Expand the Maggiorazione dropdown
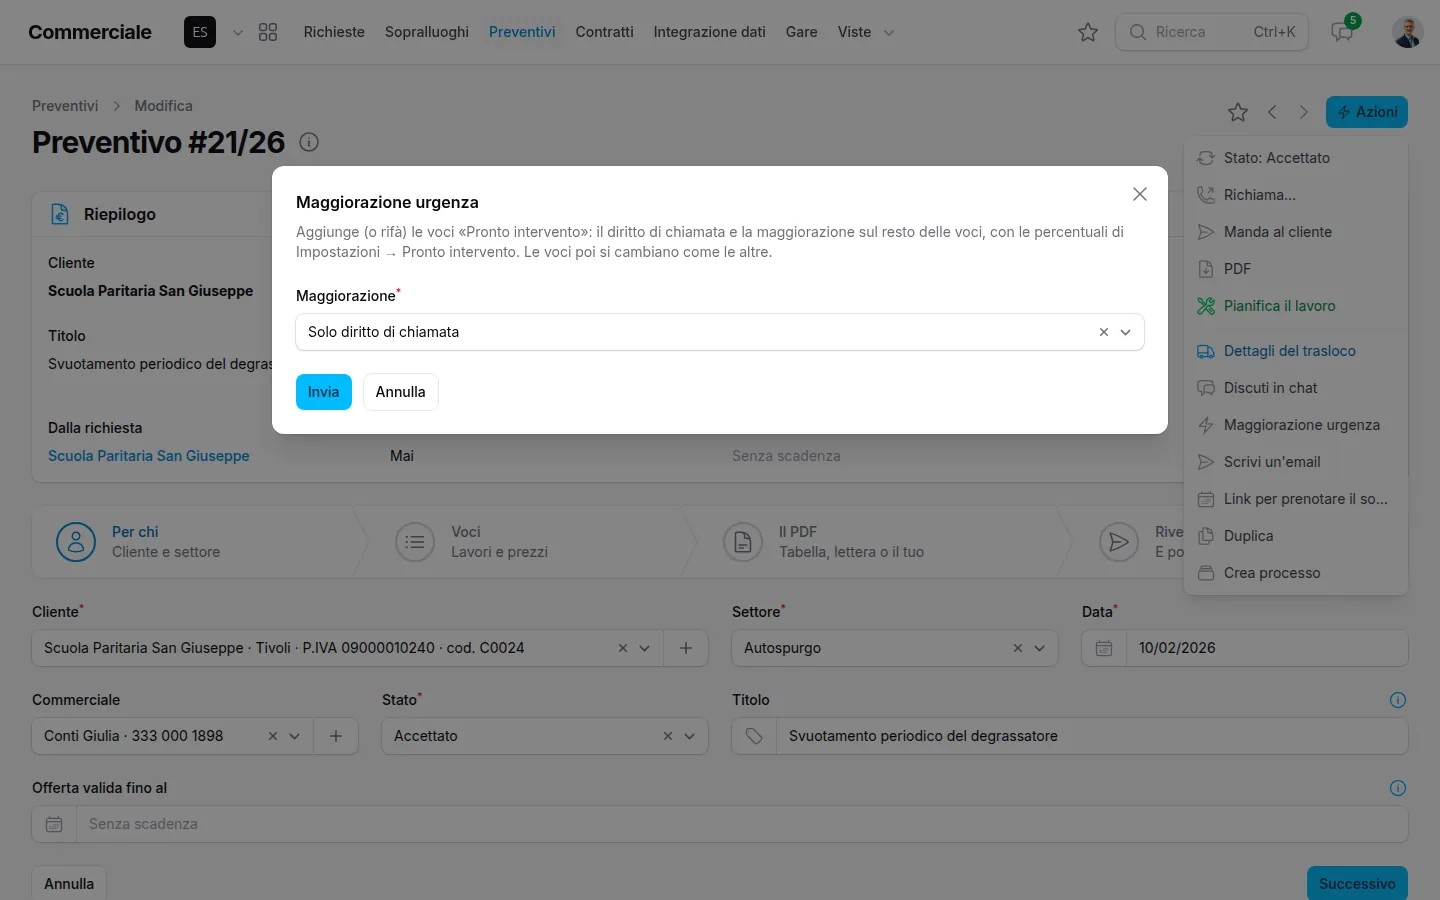 point(1126,332)
